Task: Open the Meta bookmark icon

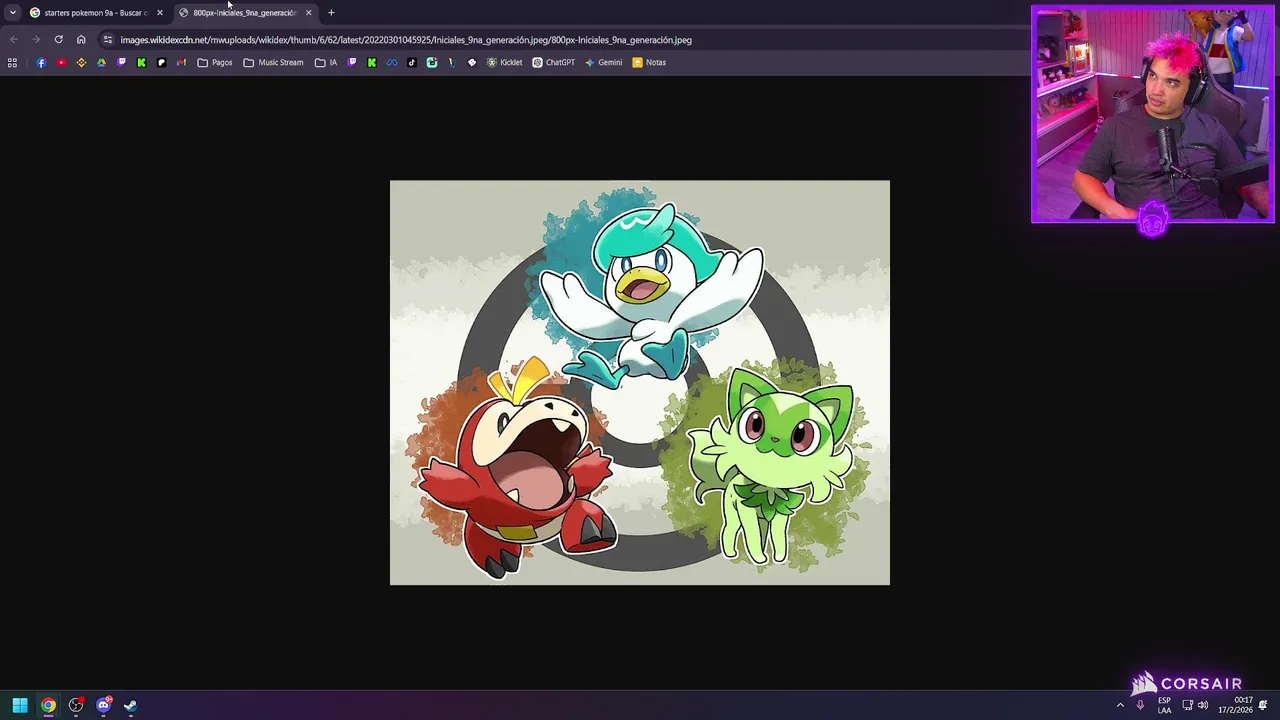Action: [391, 62]
